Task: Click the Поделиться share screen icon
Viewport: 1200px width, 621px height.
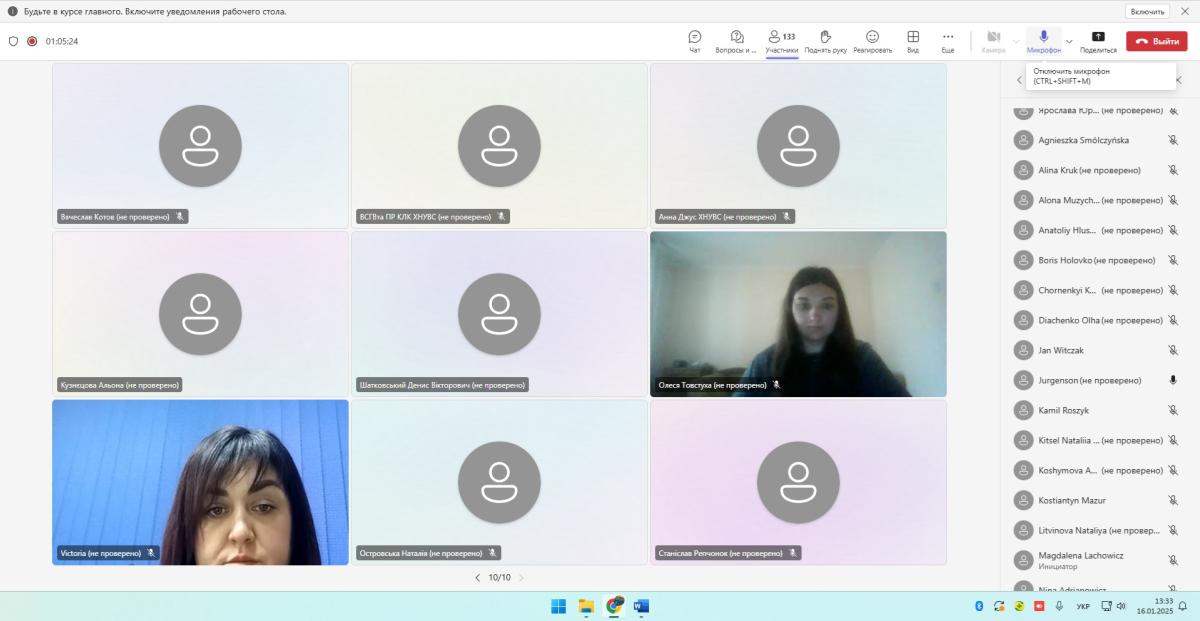Action: click(x=1098, y=37)
